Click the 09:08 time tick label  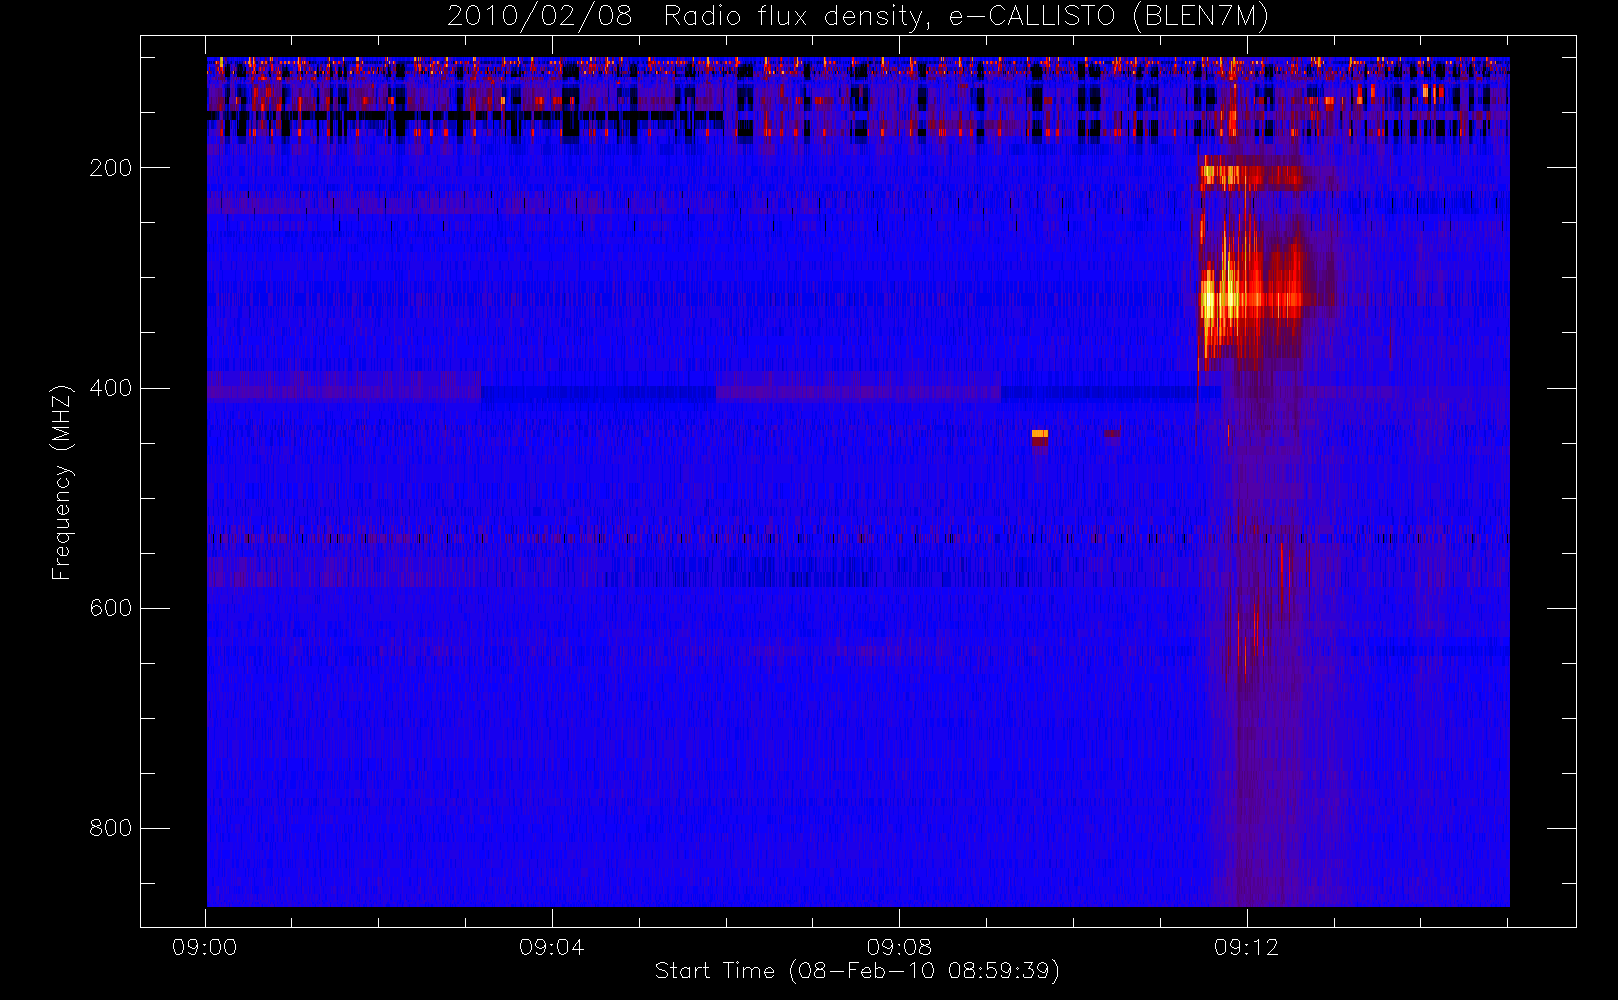pos(899,947)
